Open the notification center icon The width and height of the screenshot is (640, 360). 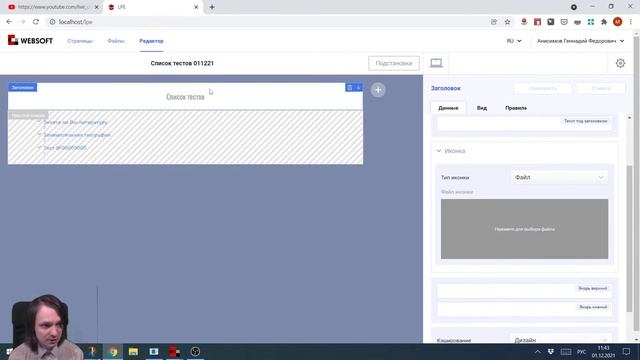pyautogui.click(x=626, y=351)
